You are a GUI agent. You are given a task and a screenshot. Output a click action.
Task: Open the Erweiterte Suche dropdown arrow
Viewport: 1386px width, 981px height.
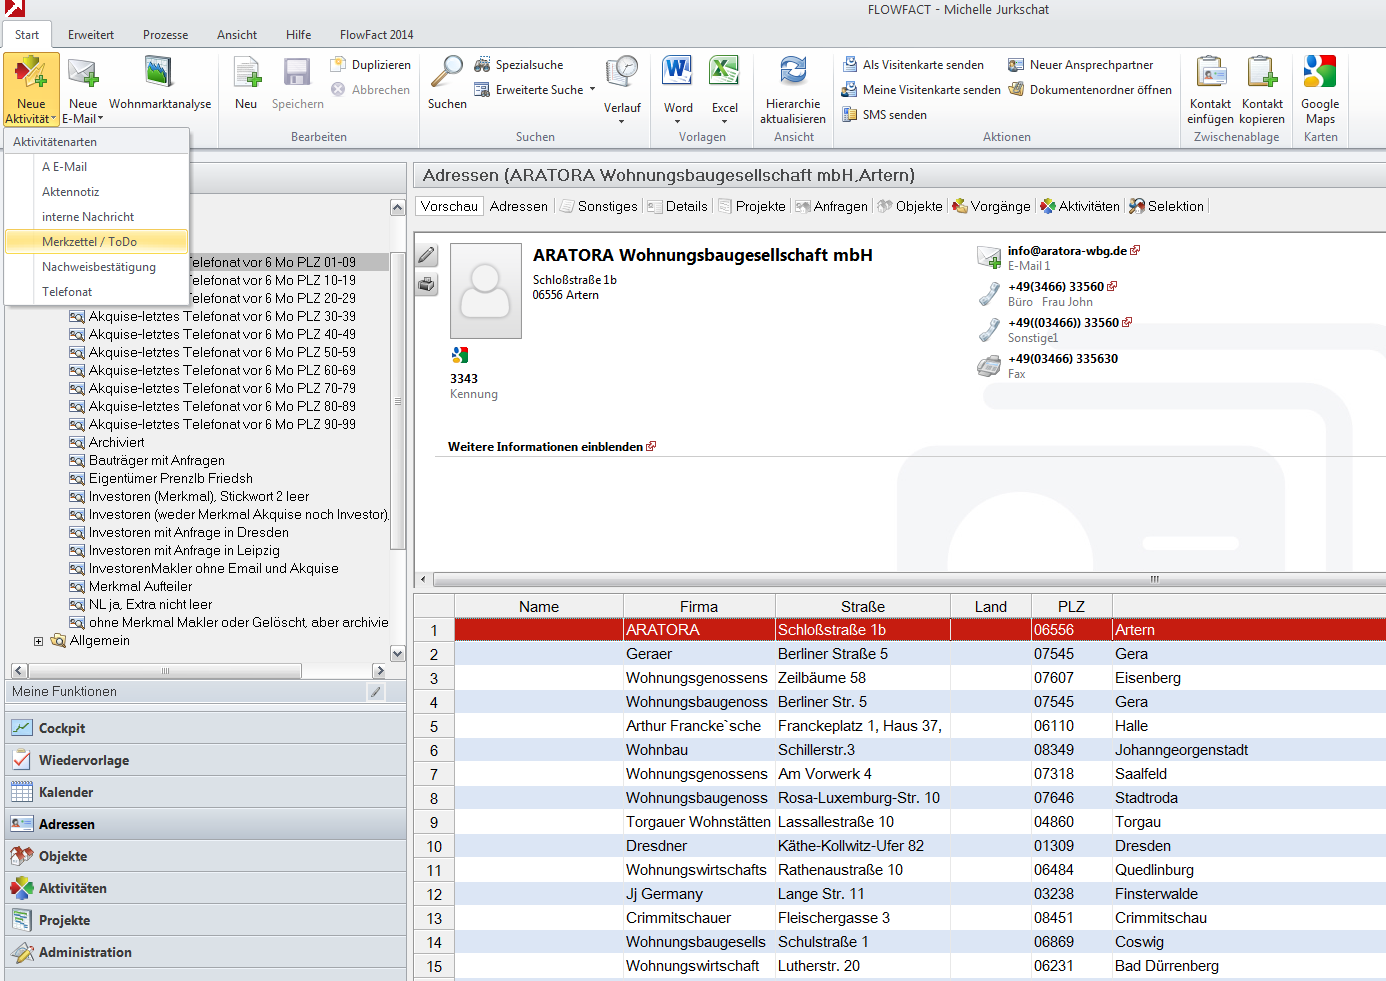point(592,90)
